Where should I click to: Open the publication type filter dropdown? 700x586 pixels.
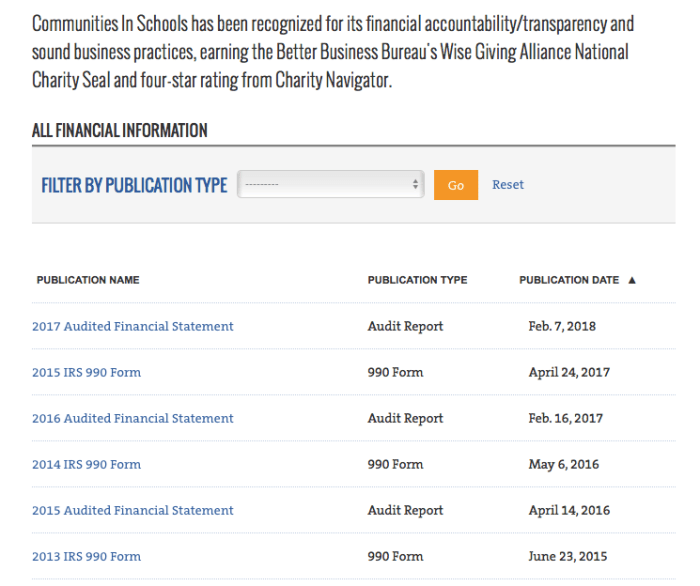pyautogui.click(x=331, y=185)
